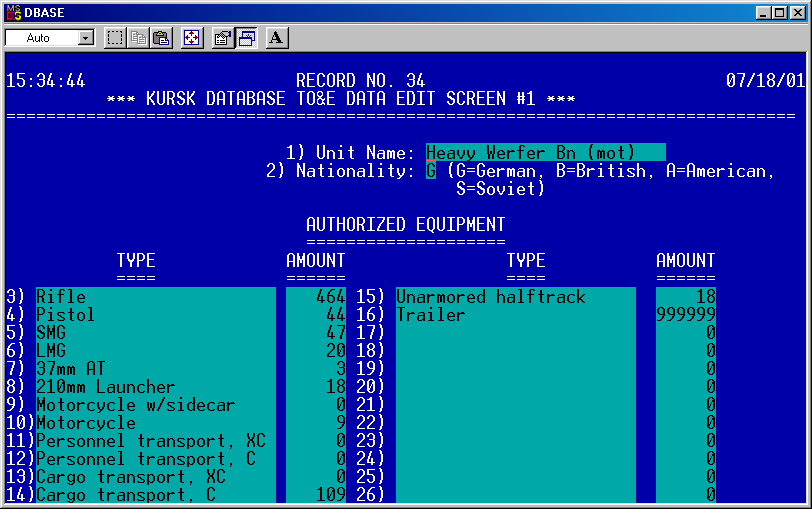This screenshot has width=812, height=509.
Task: Minimize the DBASE window
Action: click(764, 11)
